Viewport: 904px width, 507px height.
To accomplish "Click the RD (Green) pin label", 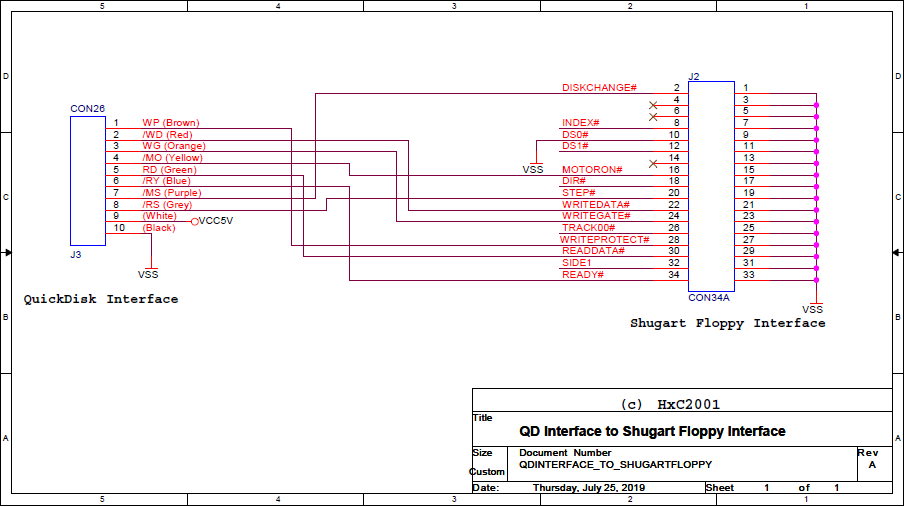I will (x=170, y=170).
